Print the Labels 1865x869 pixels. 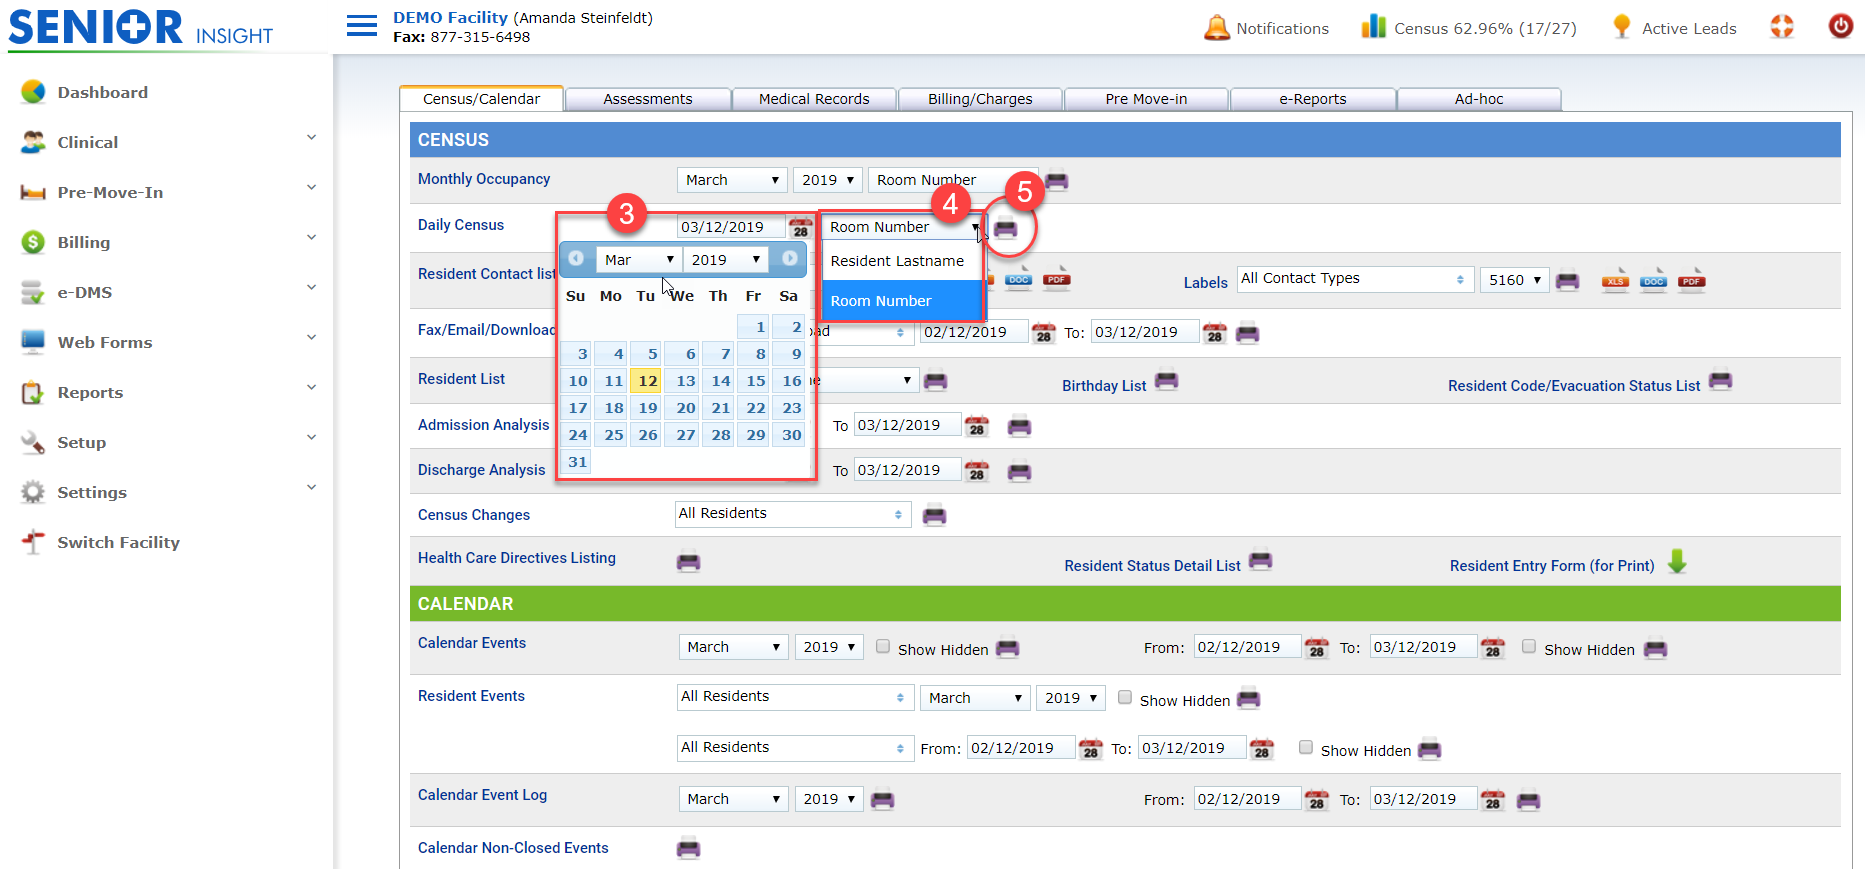coord(1568,281)
